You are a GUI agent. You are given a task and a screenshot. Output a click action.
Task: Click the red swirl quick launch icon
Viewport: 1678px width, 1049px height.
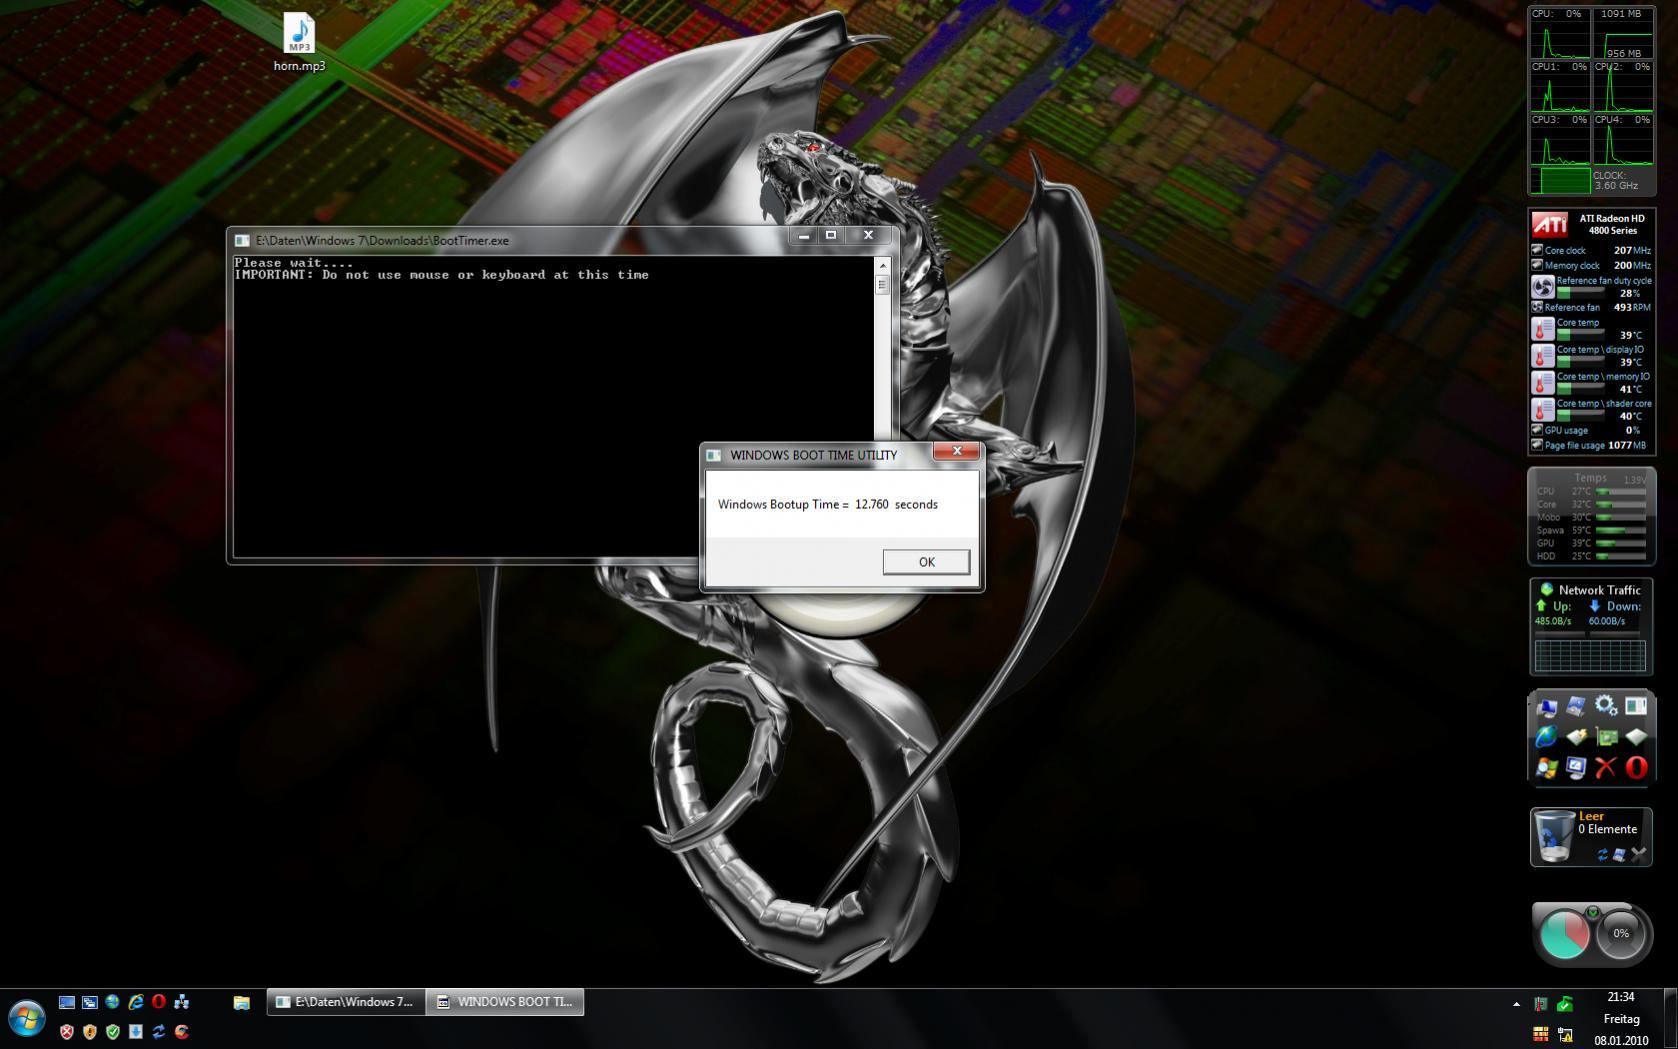(182, 1031)
